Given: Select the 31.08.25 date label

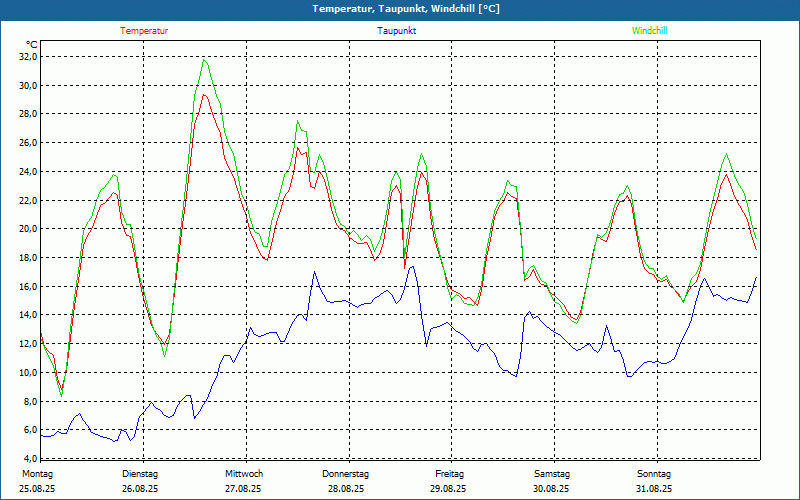Looking at the screenshot, I should pos(654,489).
